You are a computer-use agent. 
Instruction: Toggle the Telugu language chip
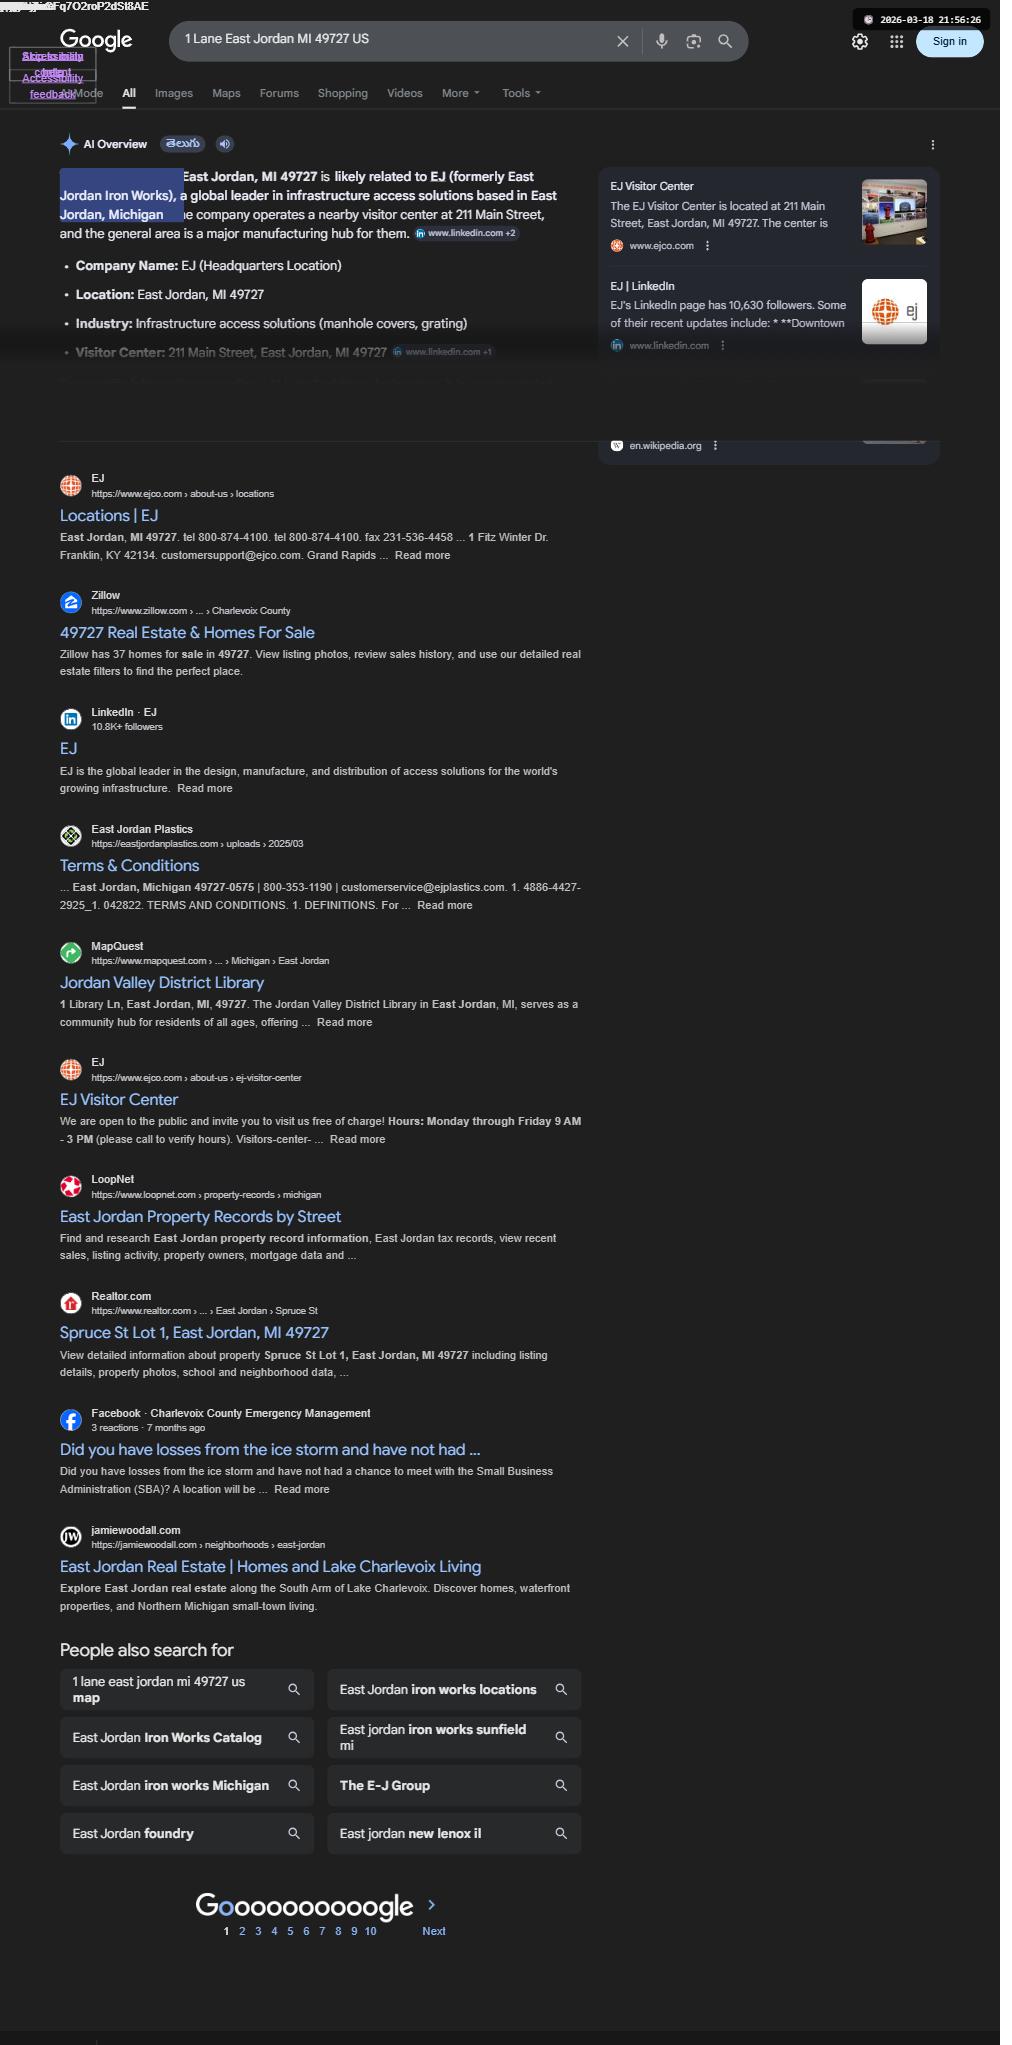(183, 144)
